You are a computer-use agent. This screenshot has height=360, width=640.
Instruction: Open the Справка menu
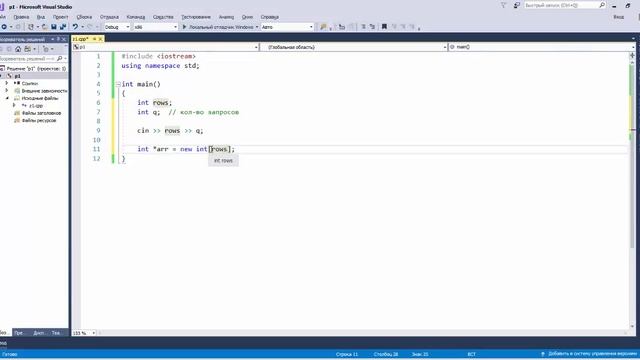pos(269,17)
